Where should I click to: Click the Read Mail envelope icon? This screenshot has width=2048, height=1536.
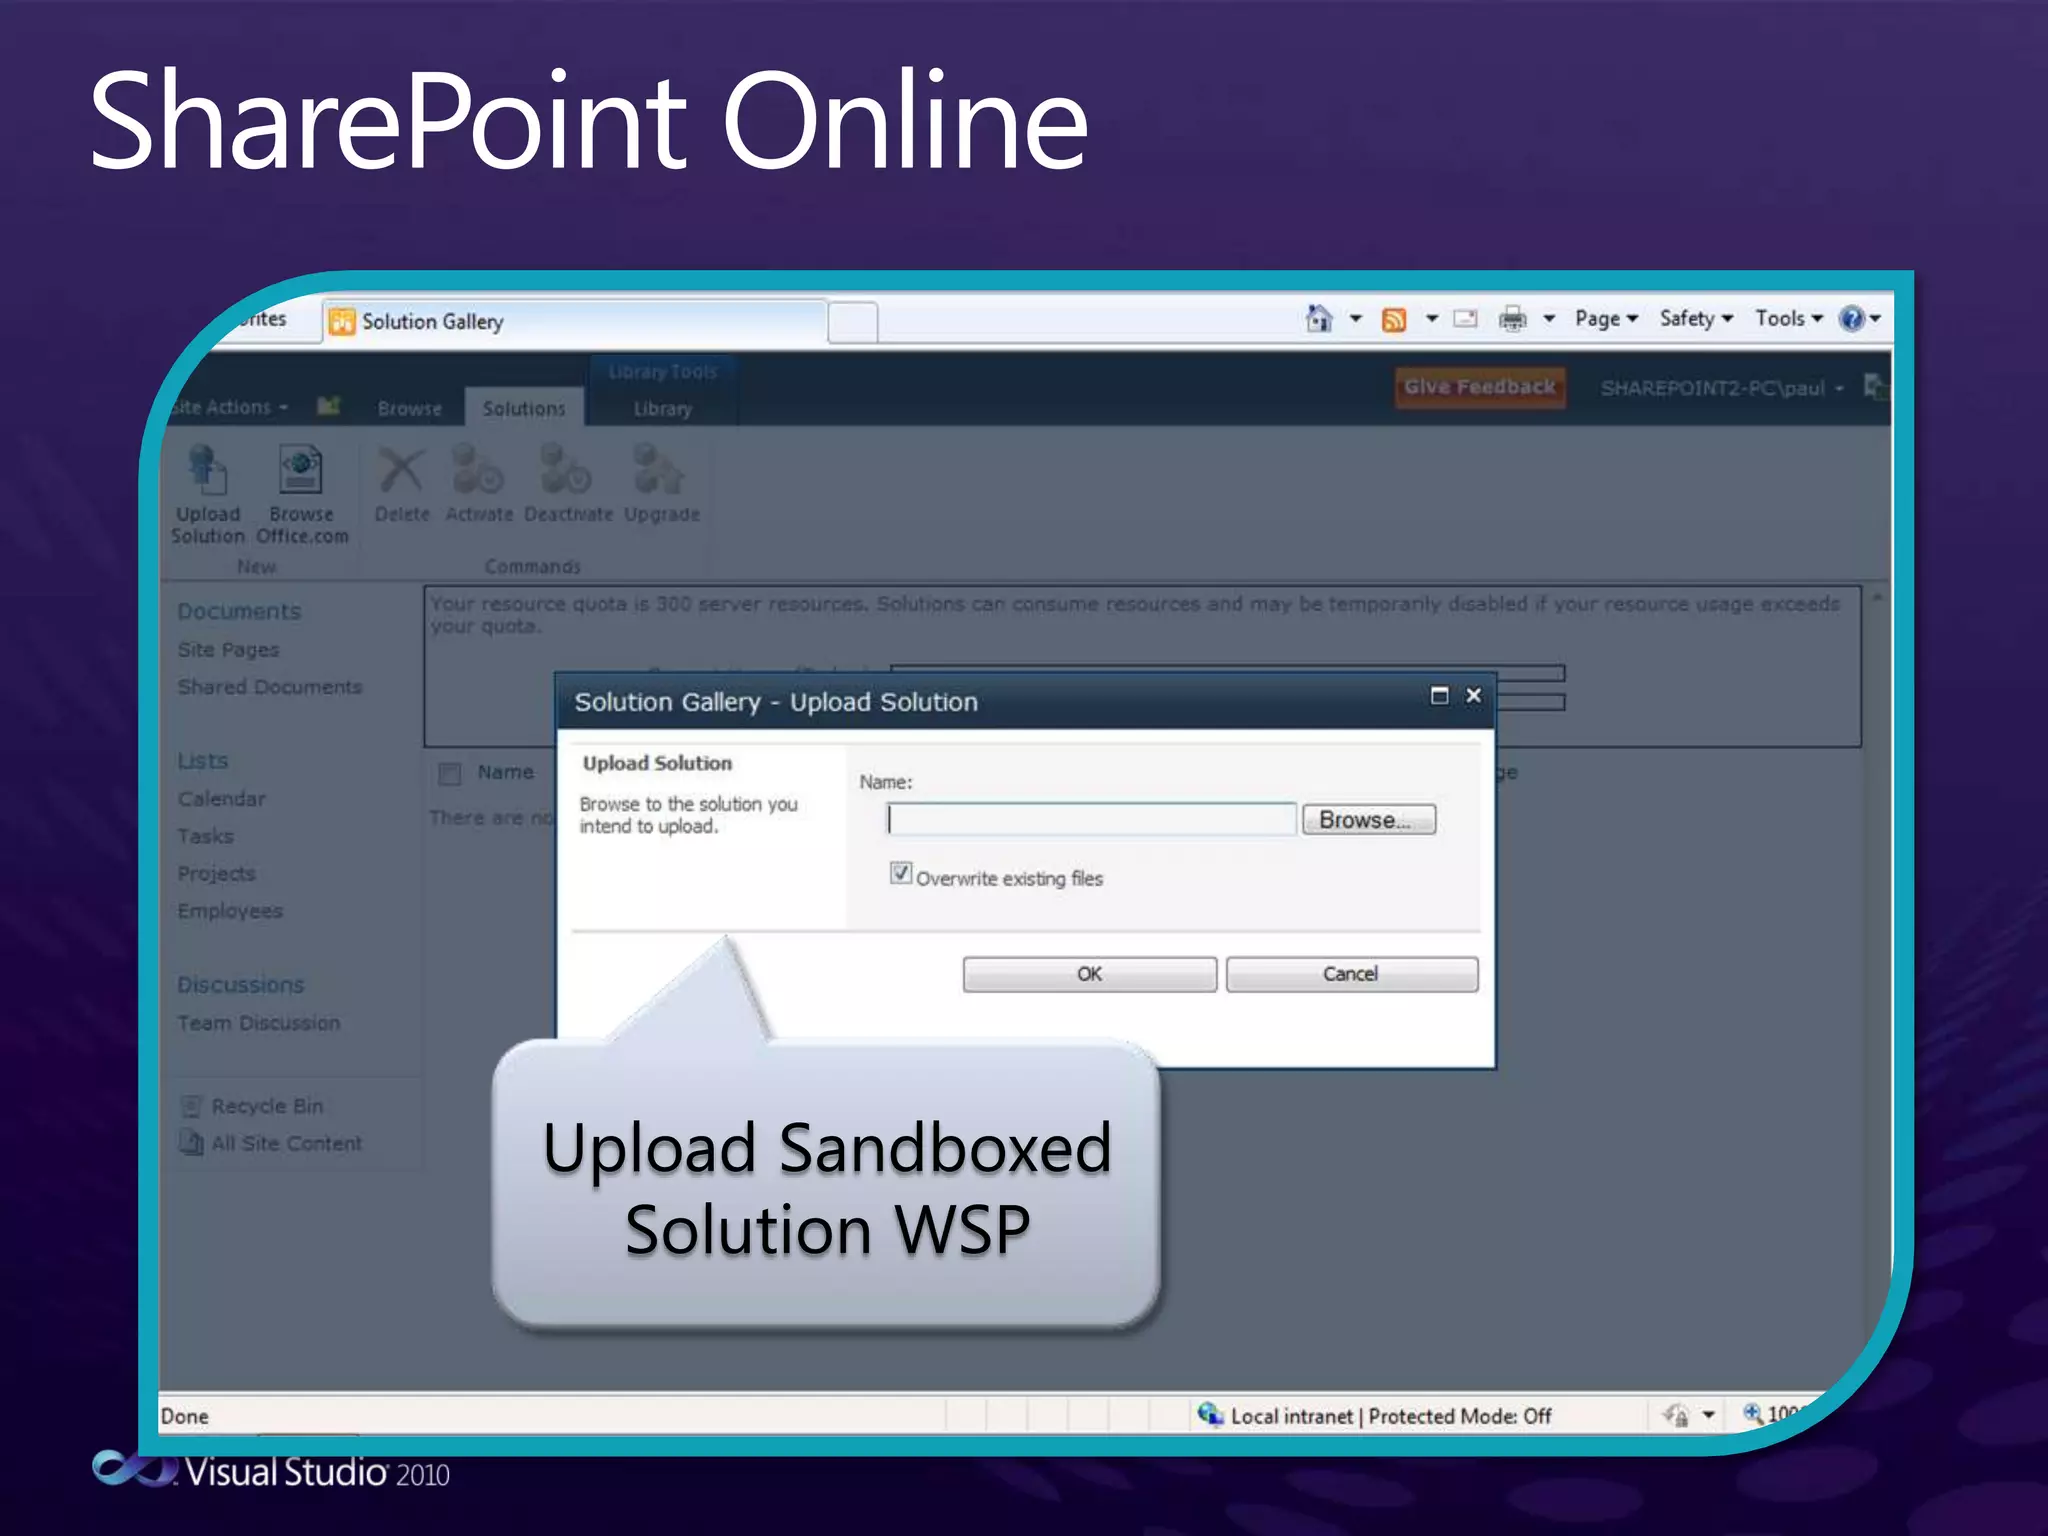[x=1465, y=319]
